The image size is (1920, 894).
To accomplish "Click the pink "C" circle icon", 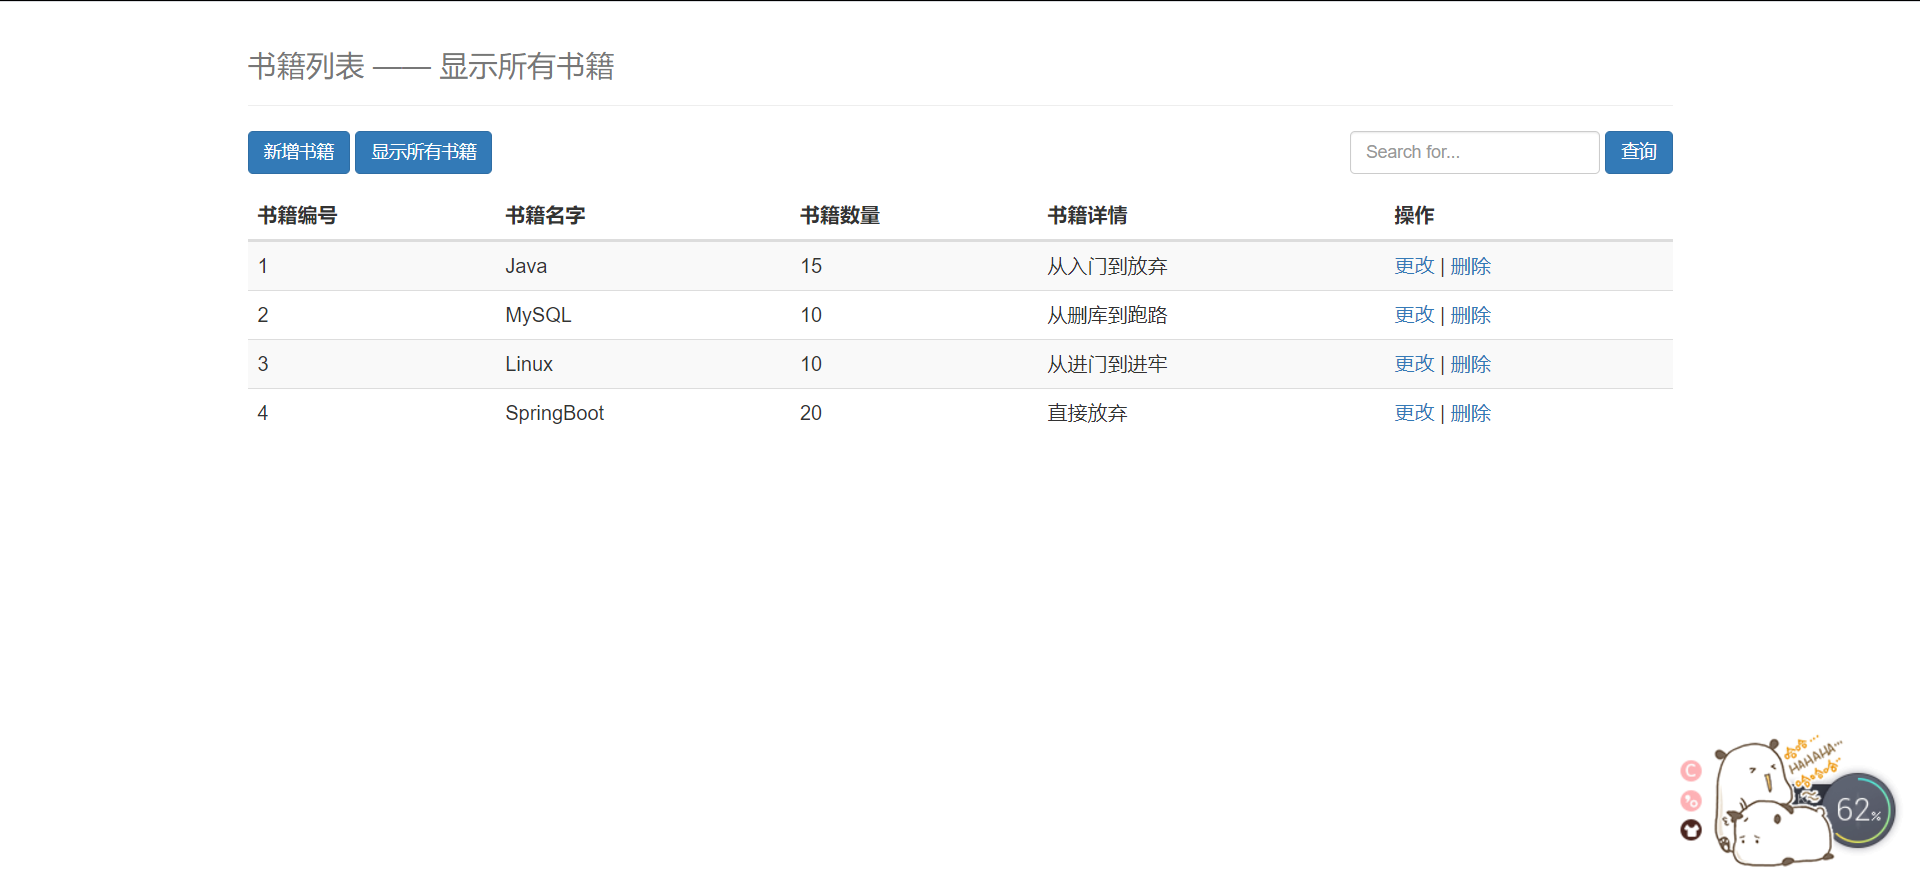I will (1691, 770).
